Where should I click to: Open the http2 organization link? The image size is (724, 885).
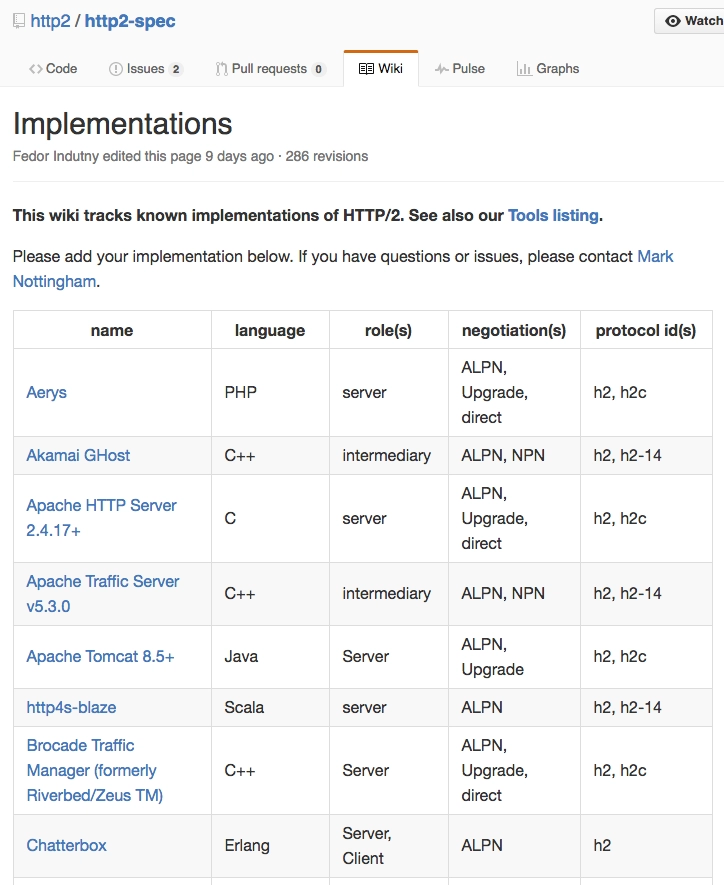click(x=50, y=21)
